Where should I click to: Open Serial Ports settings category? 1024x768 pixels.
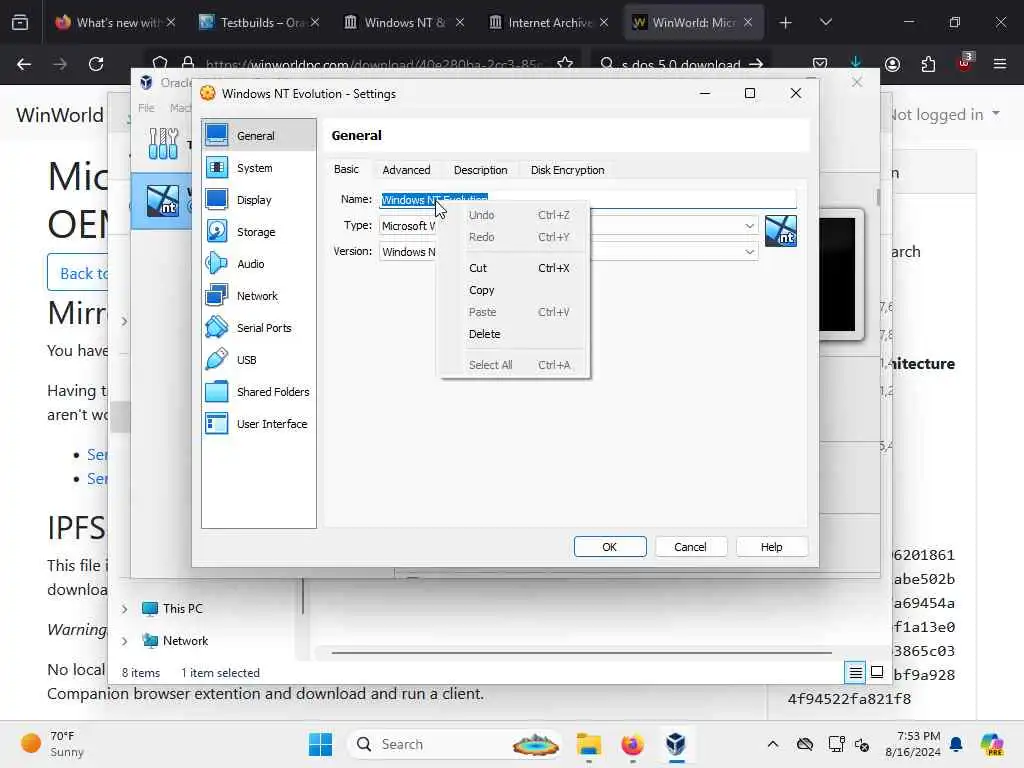coord(259,328)
